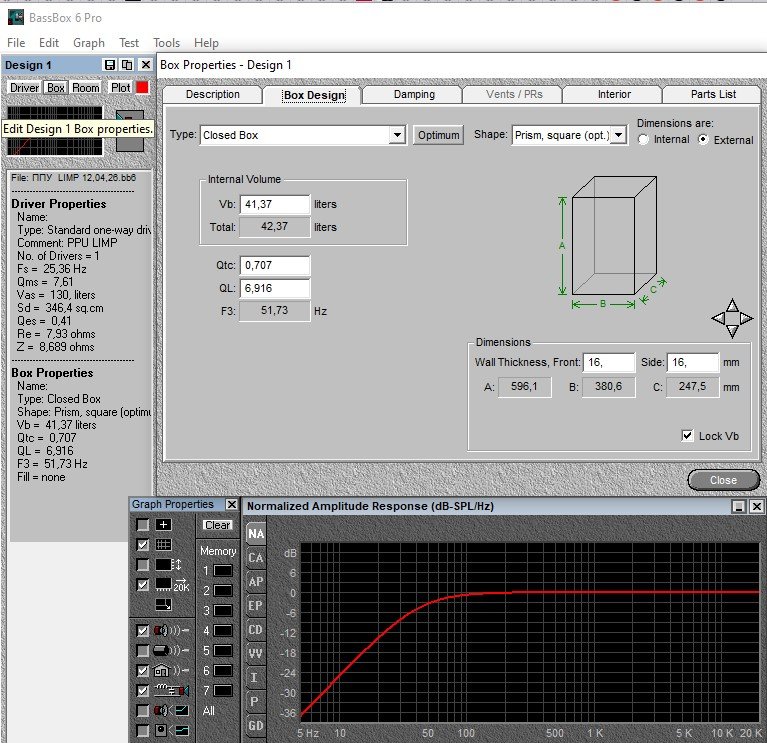Switch to the Damping tab
The height and width of the screenshot is (743, 767).
[x=413, y=95]
